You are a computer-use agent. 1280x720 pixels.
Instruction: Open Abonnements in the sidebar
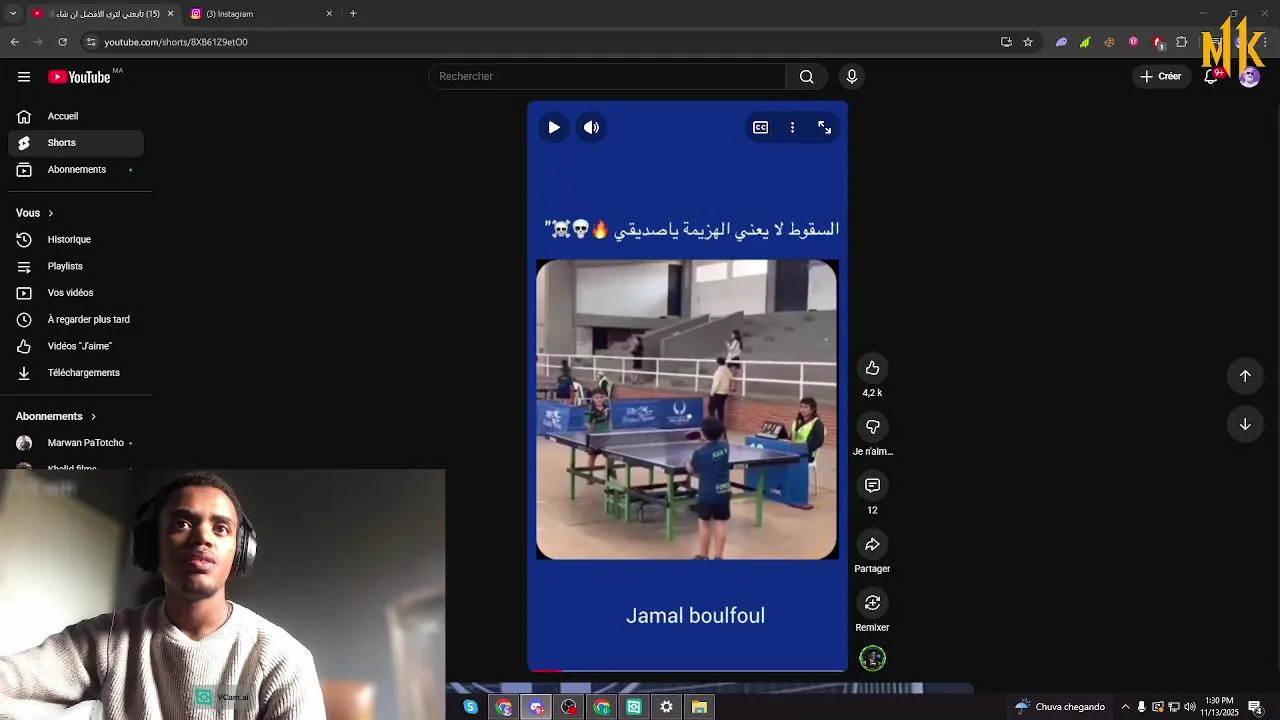[x=76, y=170]
